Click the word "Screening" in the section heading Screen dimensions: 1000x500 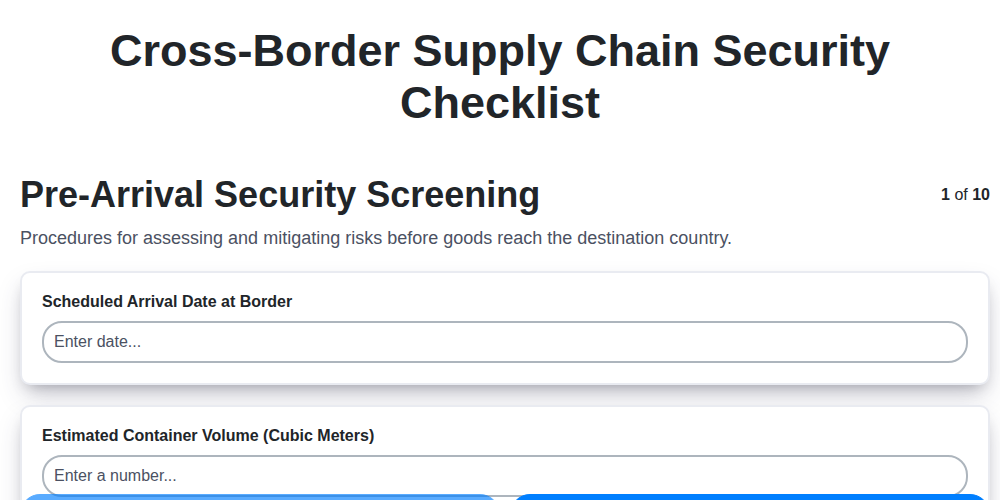point(453,194)
